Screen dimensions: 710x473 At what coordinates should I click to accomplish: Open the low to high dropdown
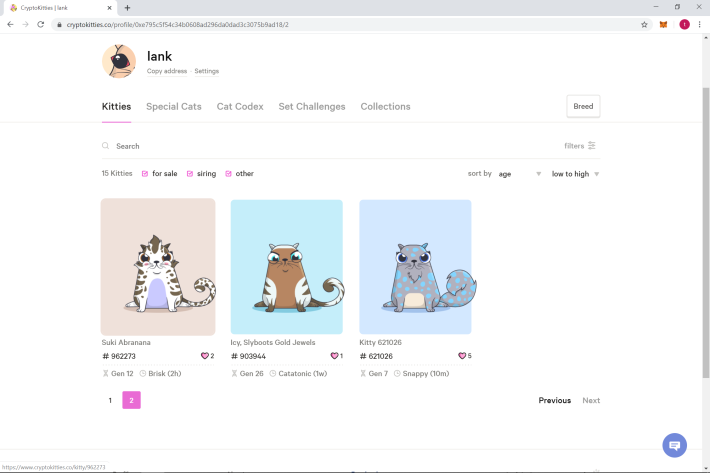tap(575, 174)
